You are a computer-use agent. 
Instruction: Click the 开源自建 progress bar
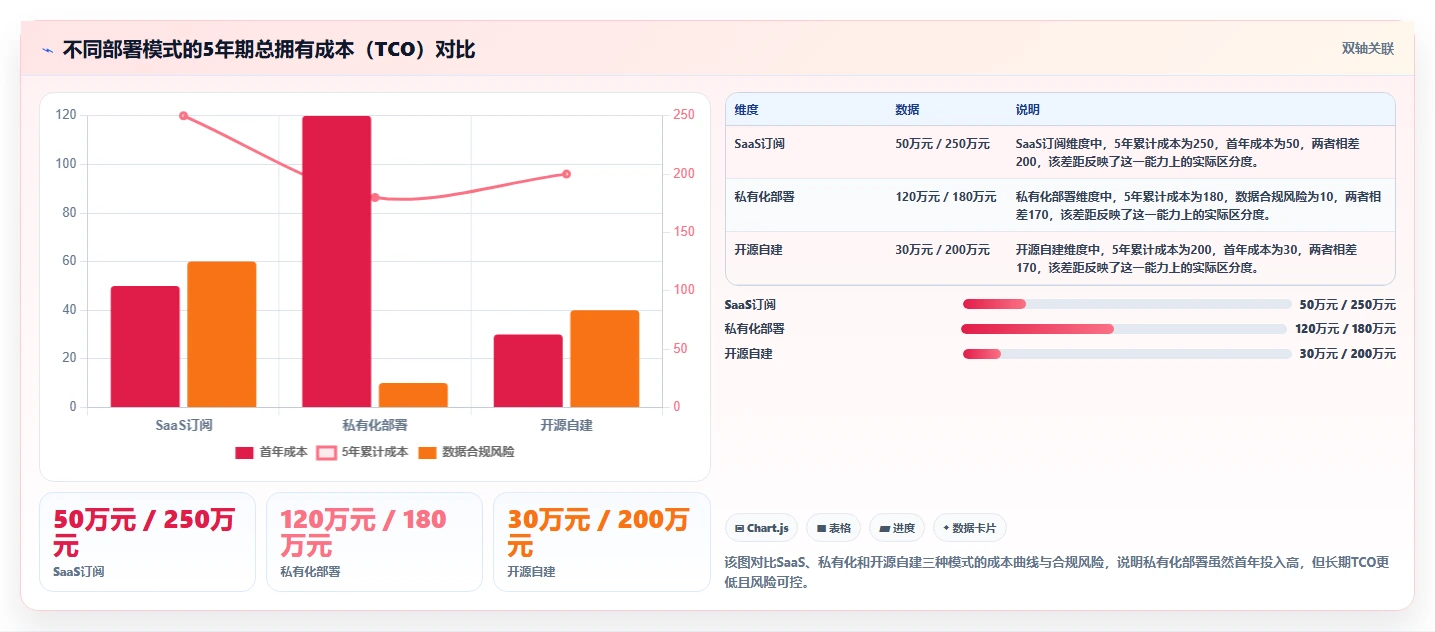(x=1127, y=354)
